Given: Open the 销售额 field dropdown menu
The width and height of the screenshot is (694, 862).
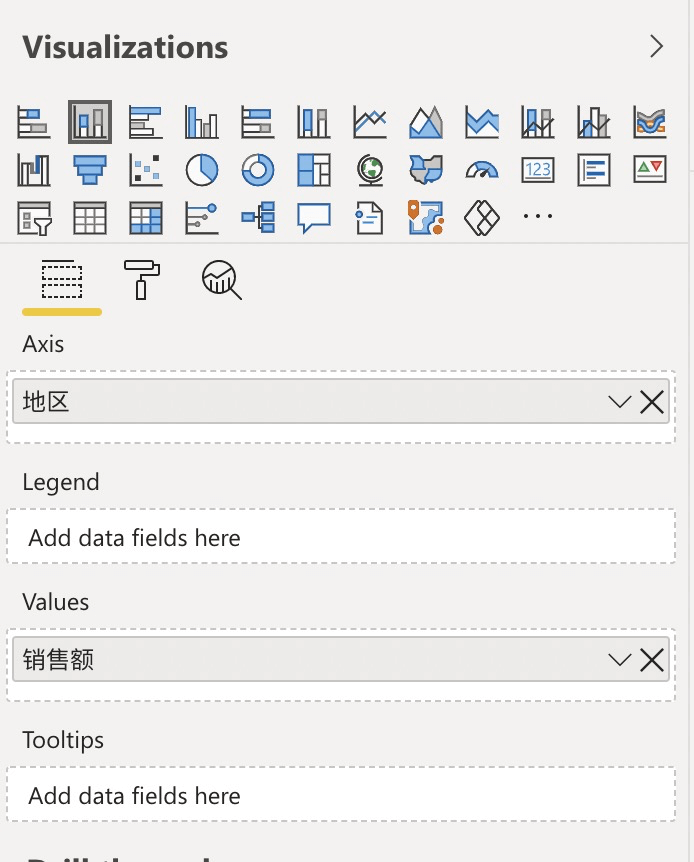Looking at the screenshot, I should [619, 660].
